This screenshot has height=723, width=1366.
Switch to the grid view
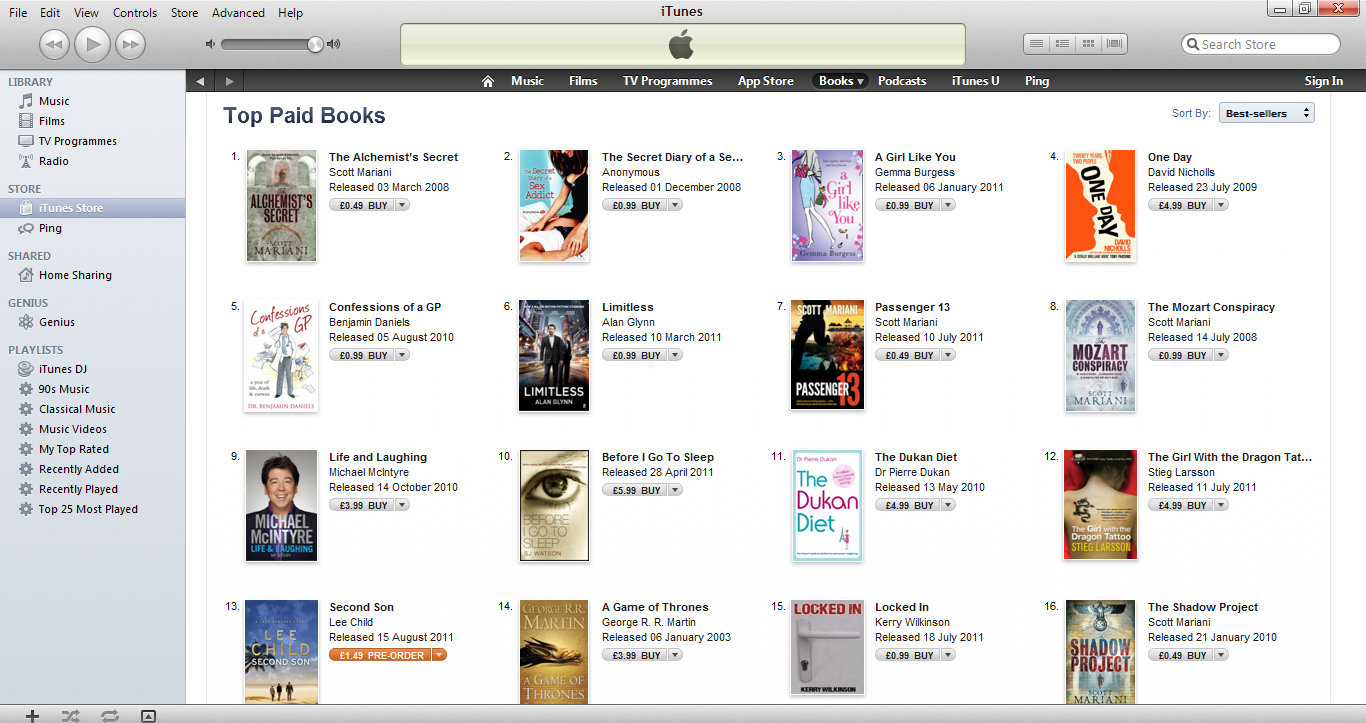click(1088, 44)
